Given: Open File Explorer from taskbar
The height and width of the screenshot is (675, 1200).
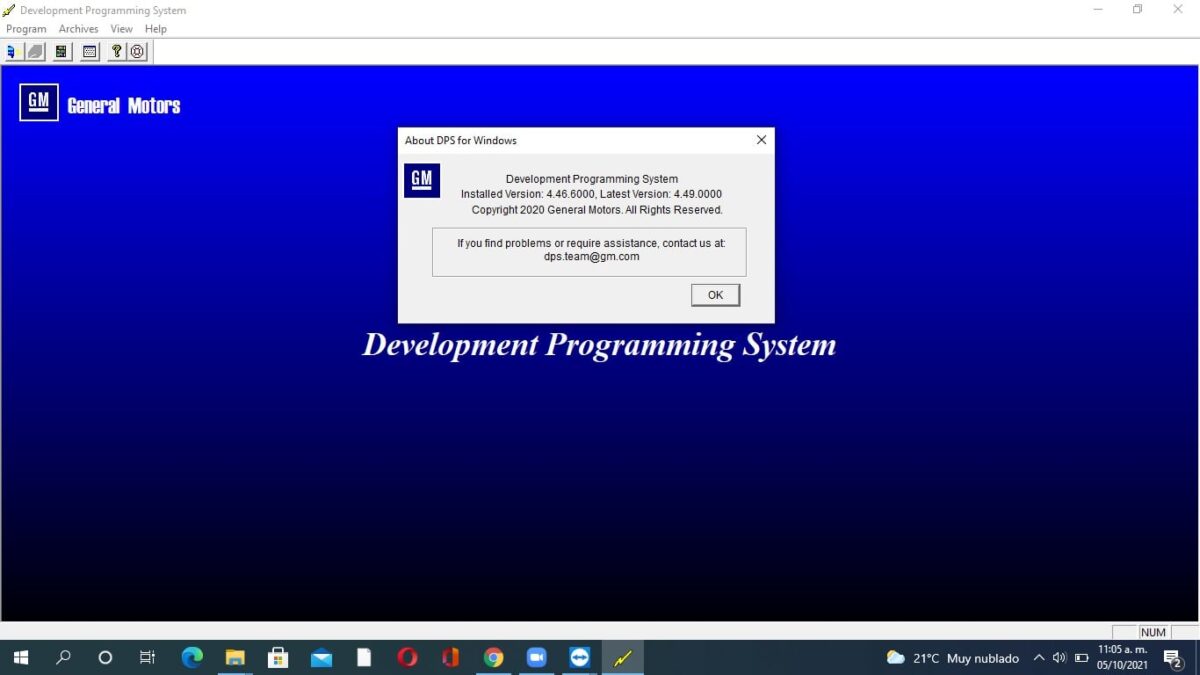Looking at the screenshot, I should point(235,657).
